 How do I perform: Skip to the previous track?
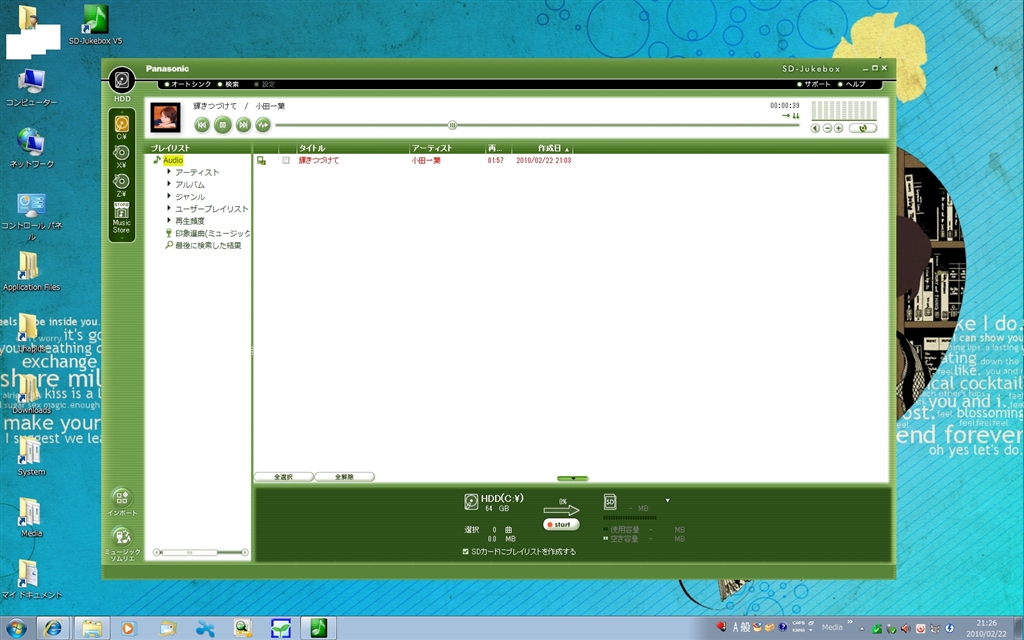tap(201, 125)
